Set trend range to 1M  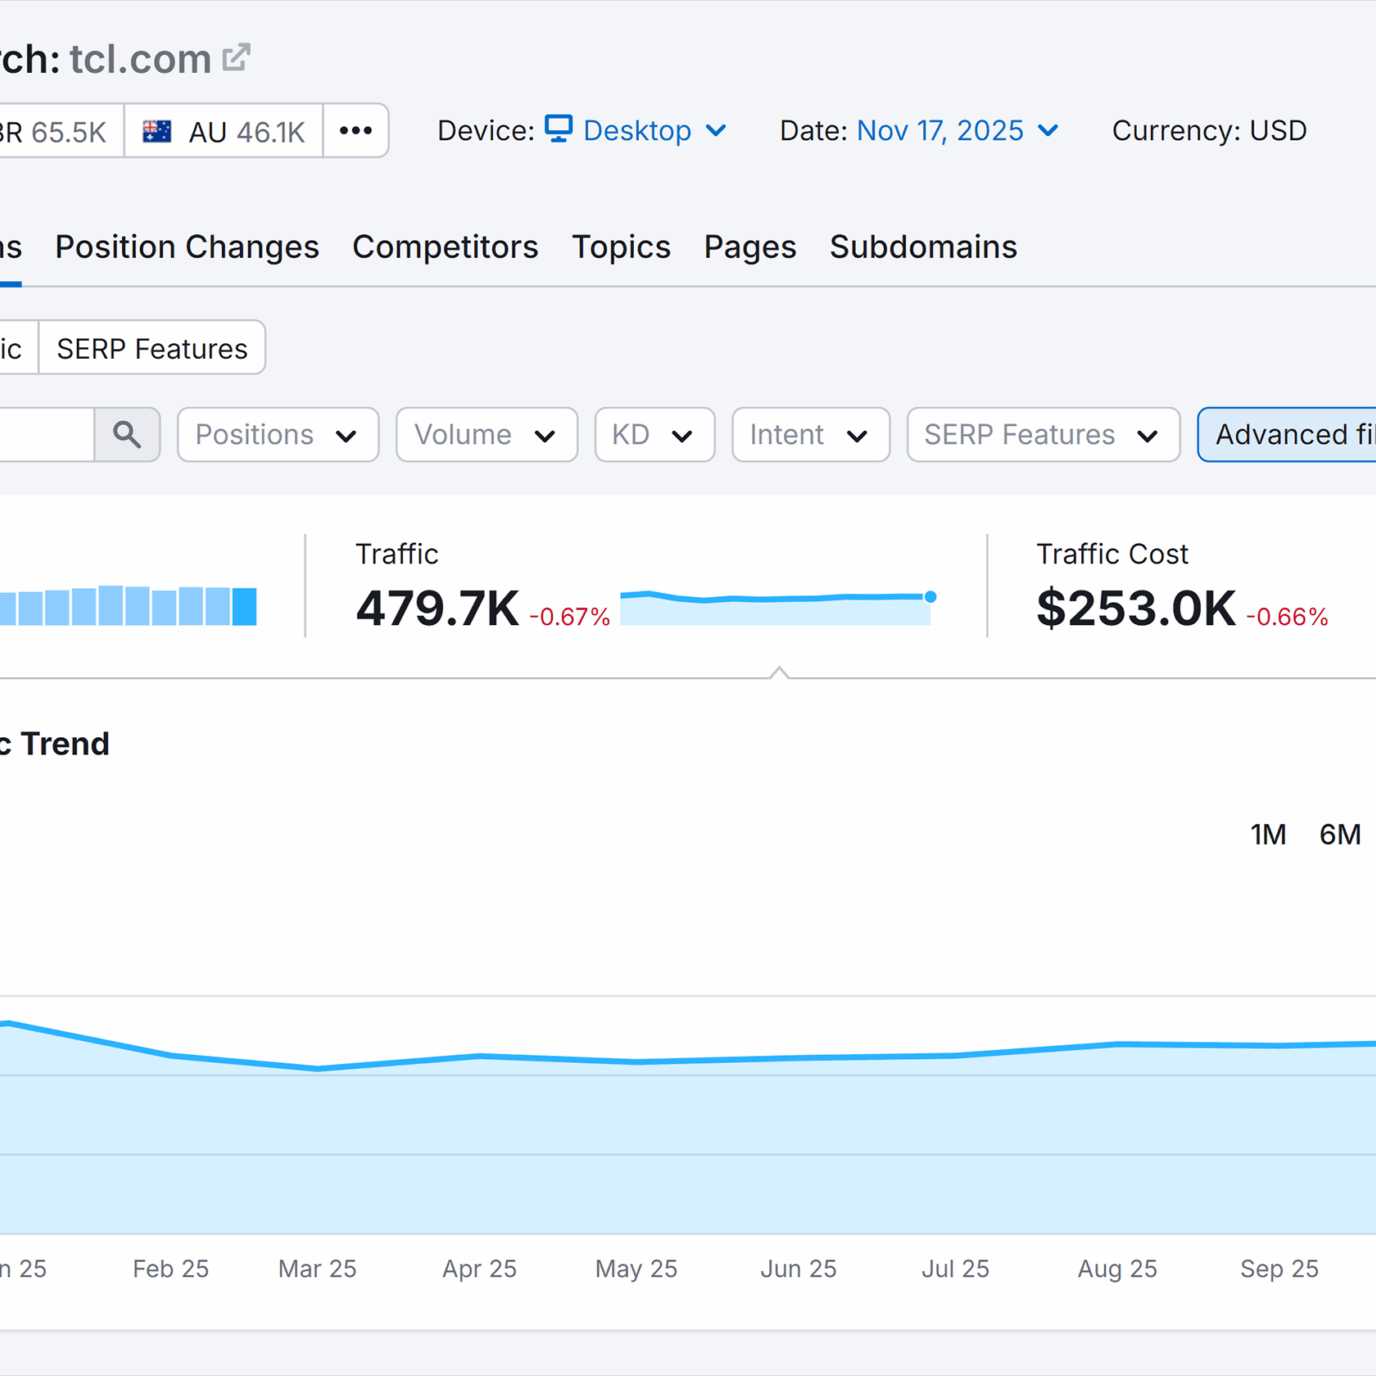click(x=1268, y=834)
